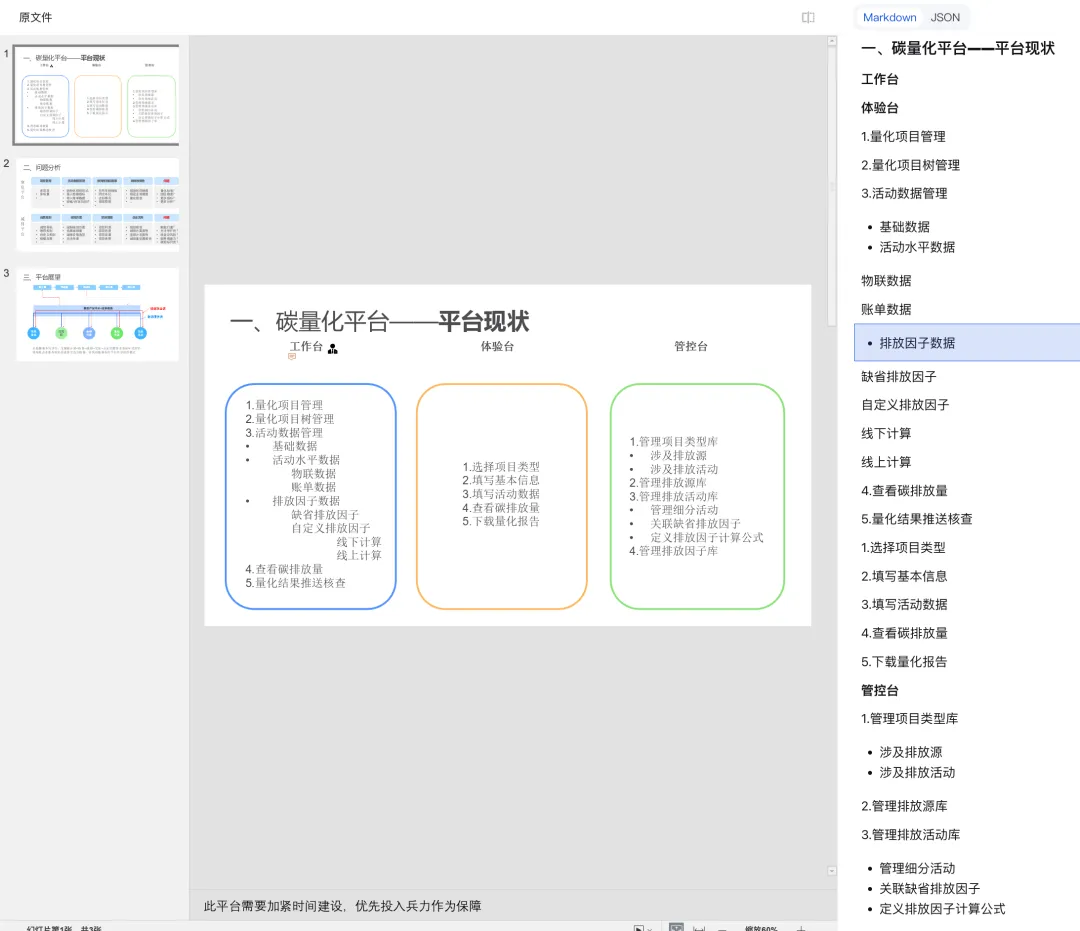
Task: Click the slide title 碳量化平台——平台现状
Action: click(x=380, y=321)
